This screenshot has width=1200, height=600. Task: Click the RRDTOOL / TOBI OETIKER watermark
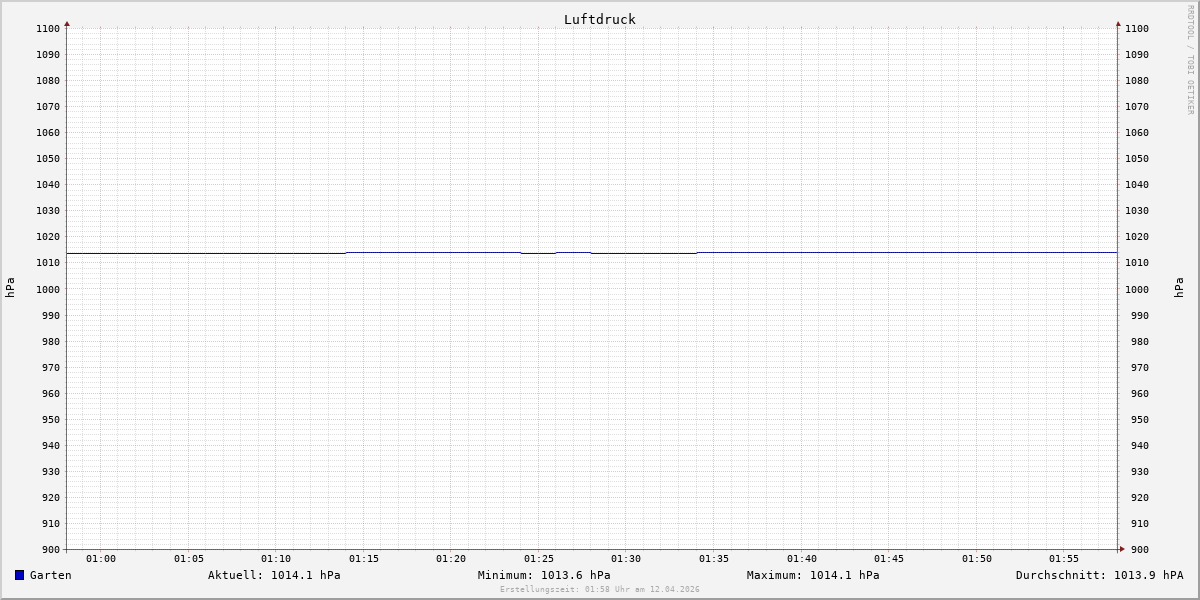[1190, 59]
